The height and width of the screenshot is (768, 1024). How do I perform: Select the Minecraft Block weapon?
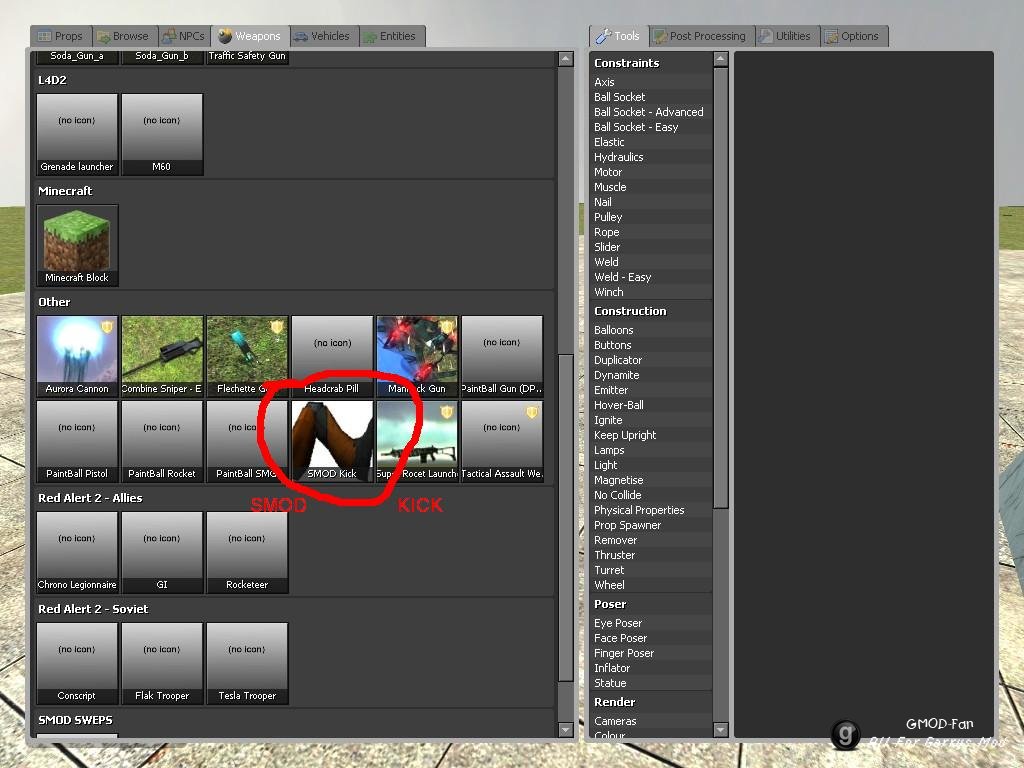(77, 245)
